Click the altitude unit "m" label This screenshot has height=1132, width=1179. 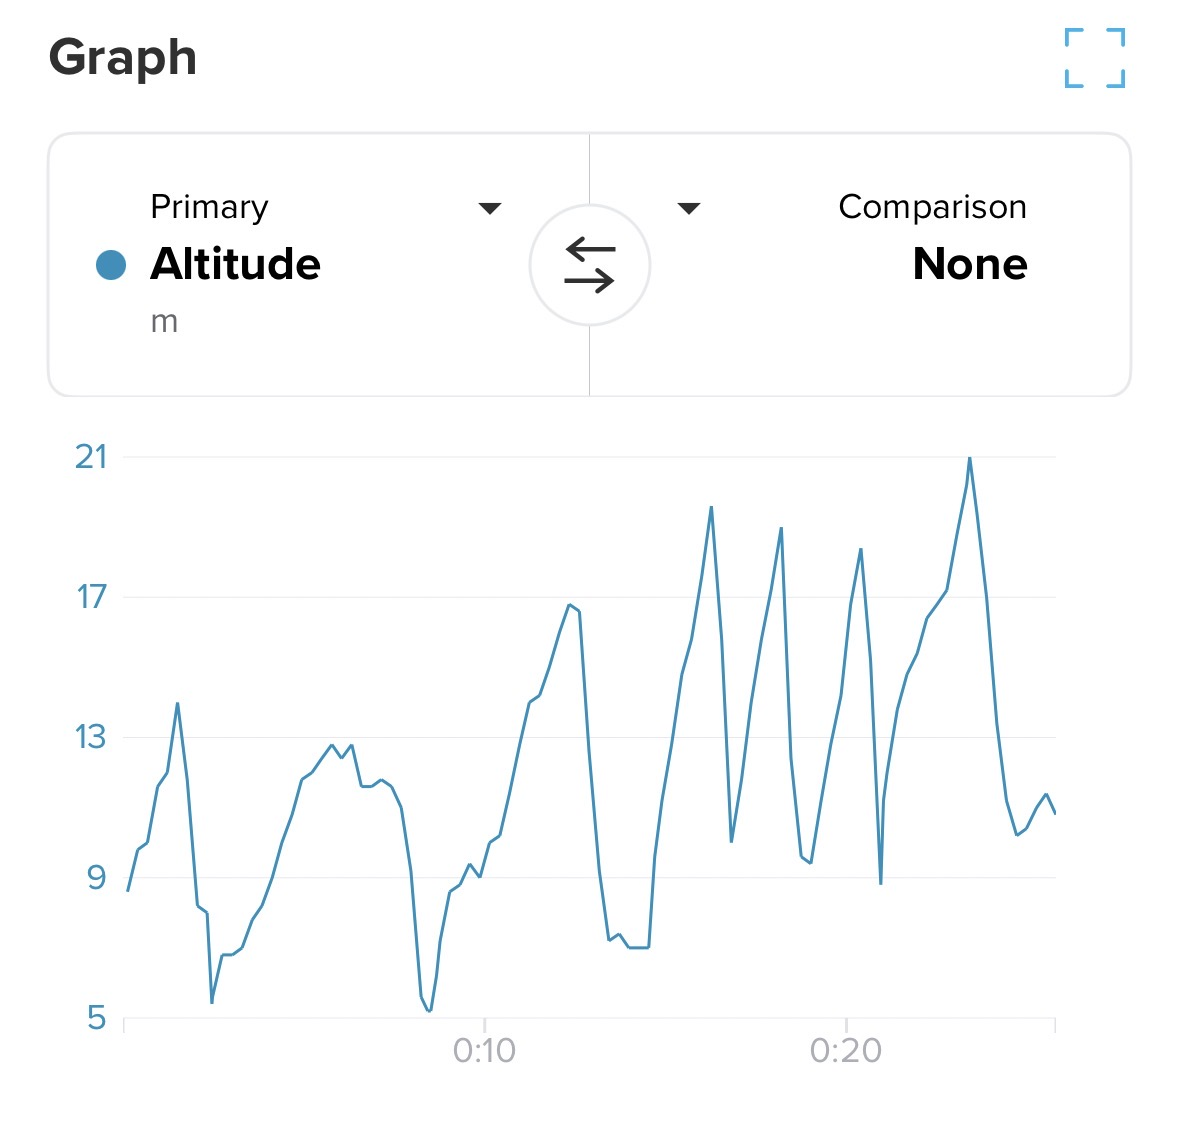(164, 322)
